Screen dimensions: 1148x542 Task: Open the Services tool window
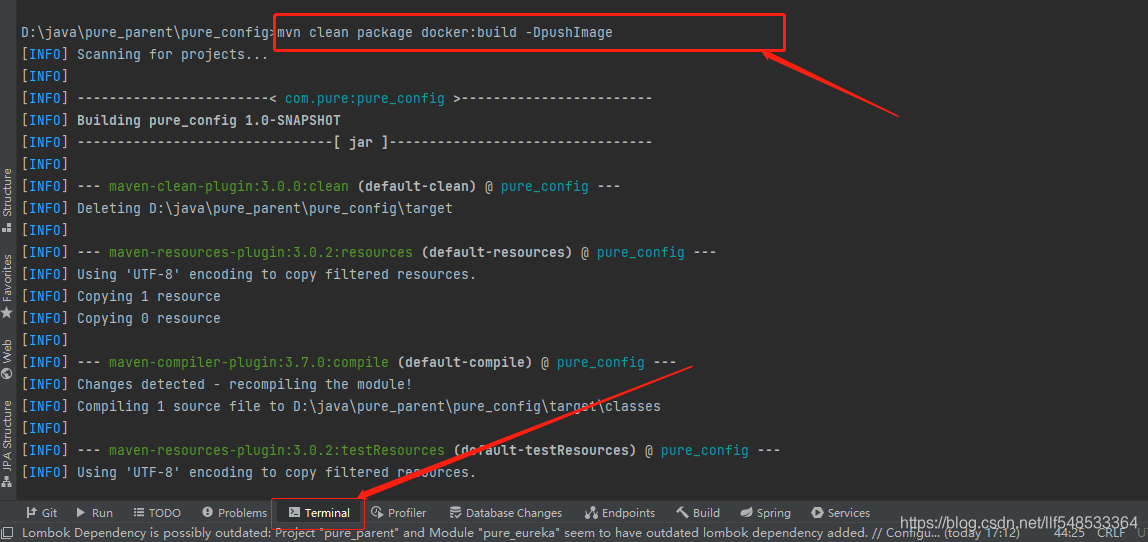pos(840,513)
